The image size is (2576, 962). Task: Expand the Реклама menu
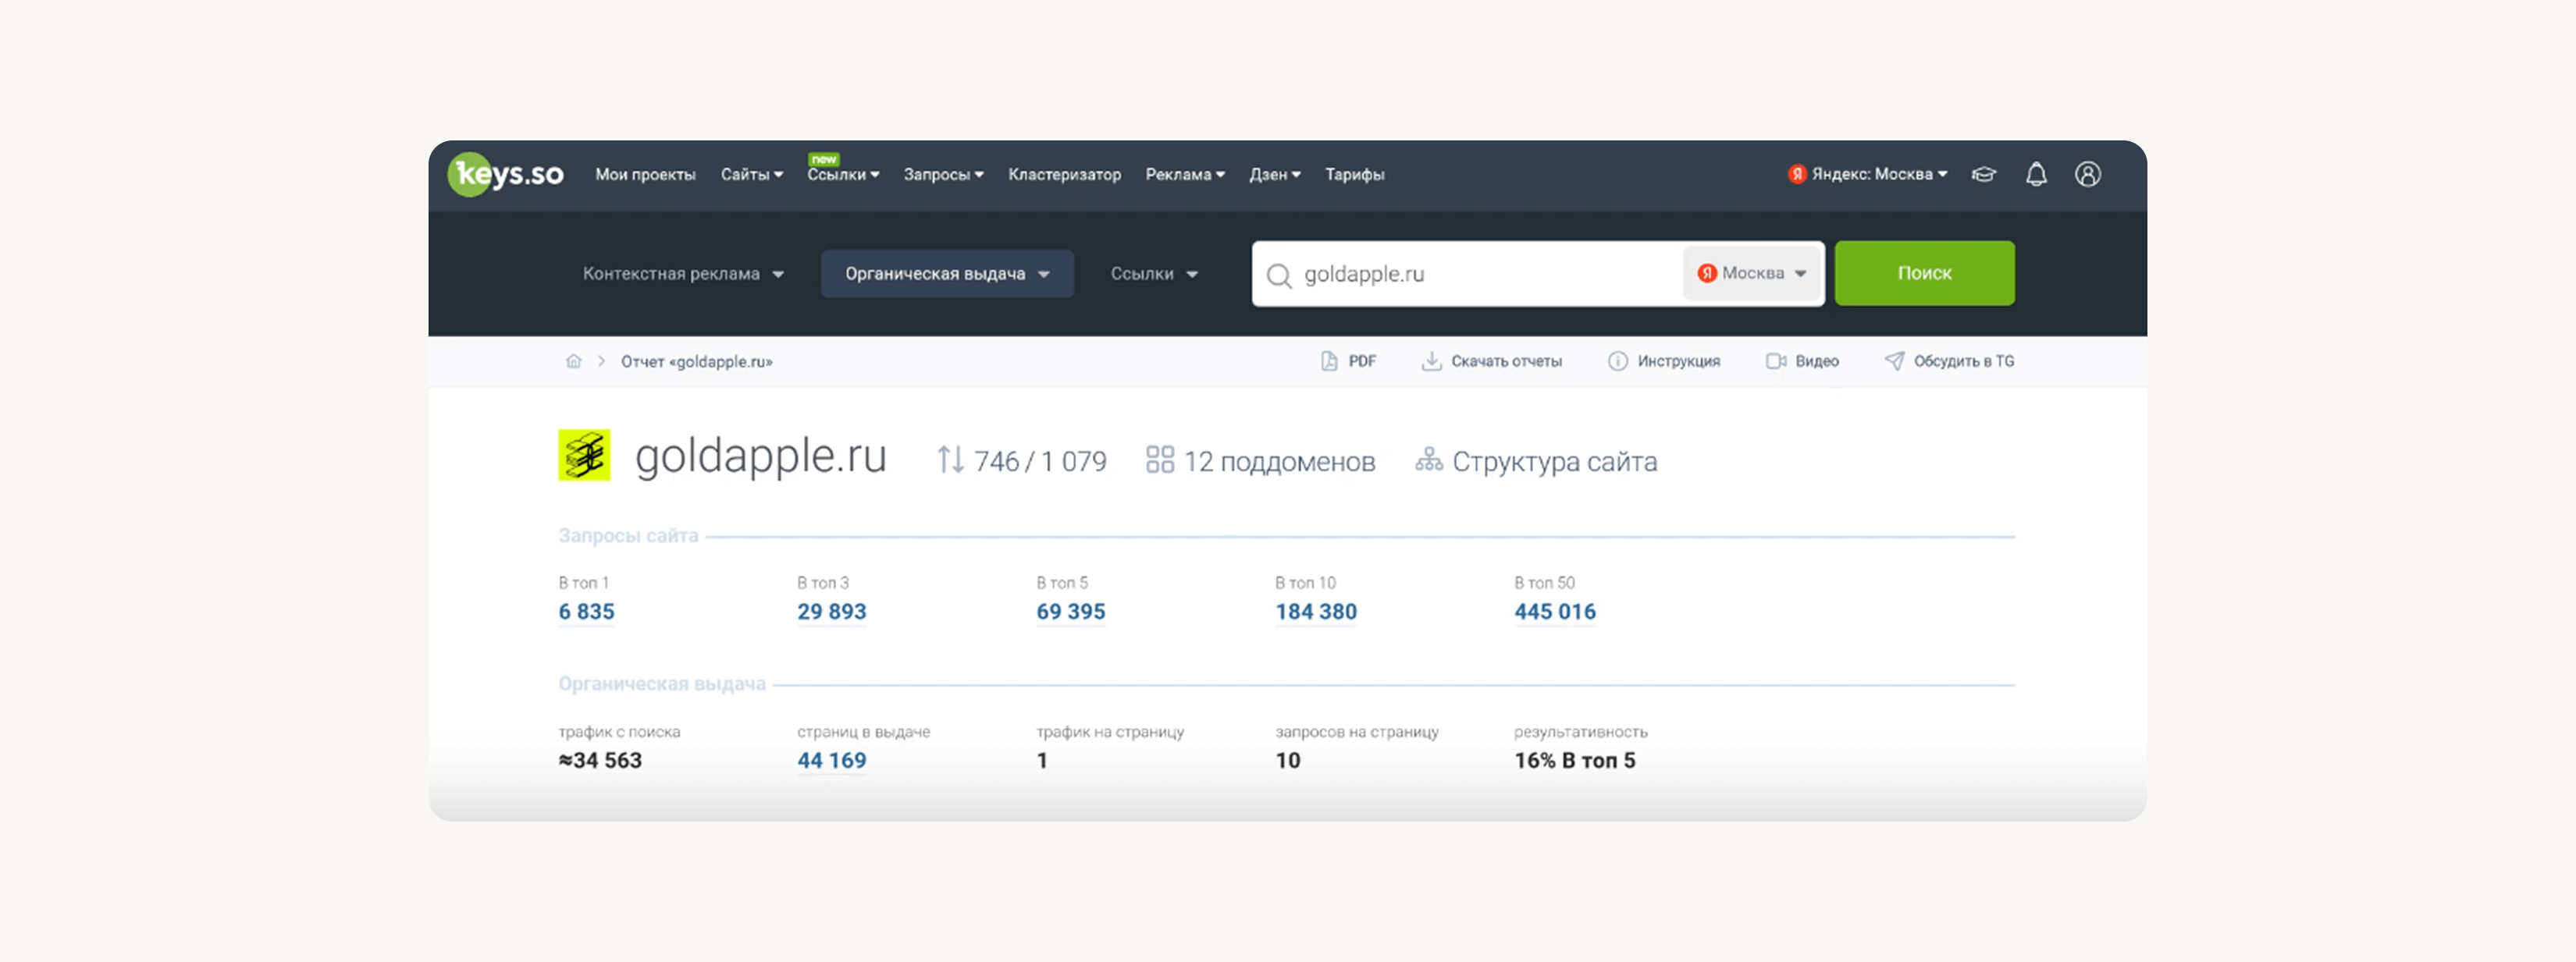1185,175
